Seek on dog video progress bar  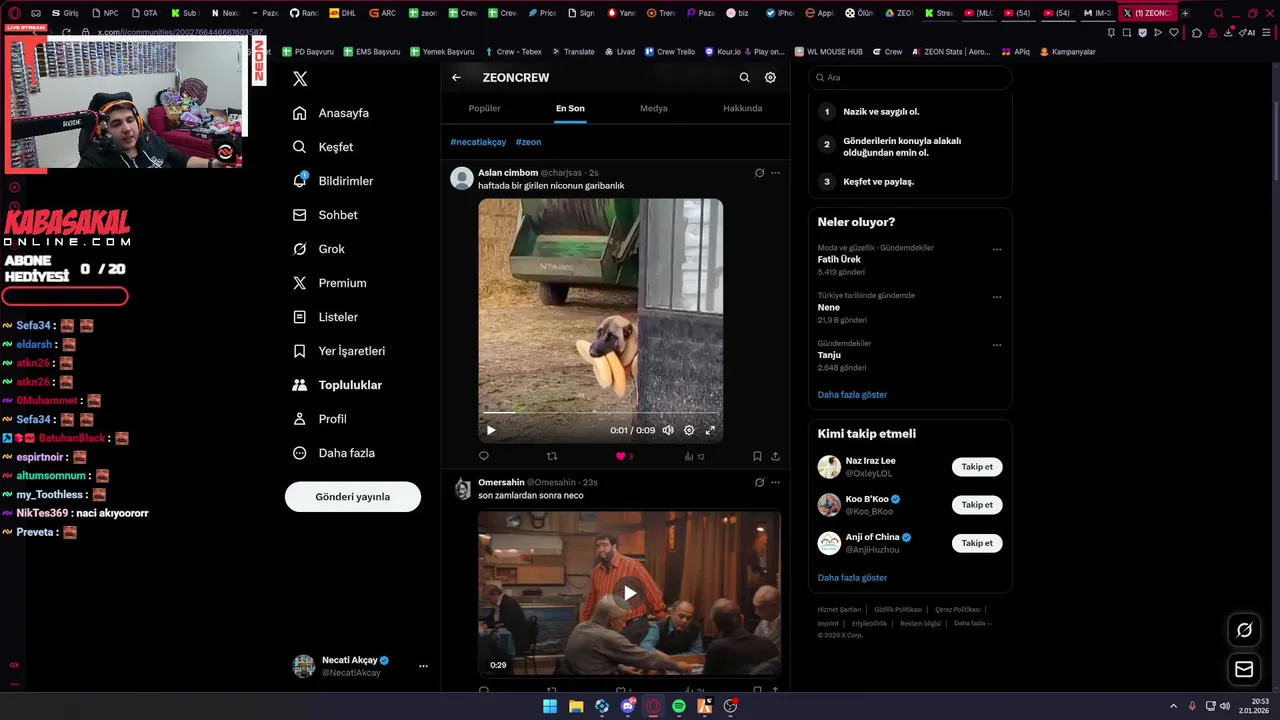coord(601,412)
